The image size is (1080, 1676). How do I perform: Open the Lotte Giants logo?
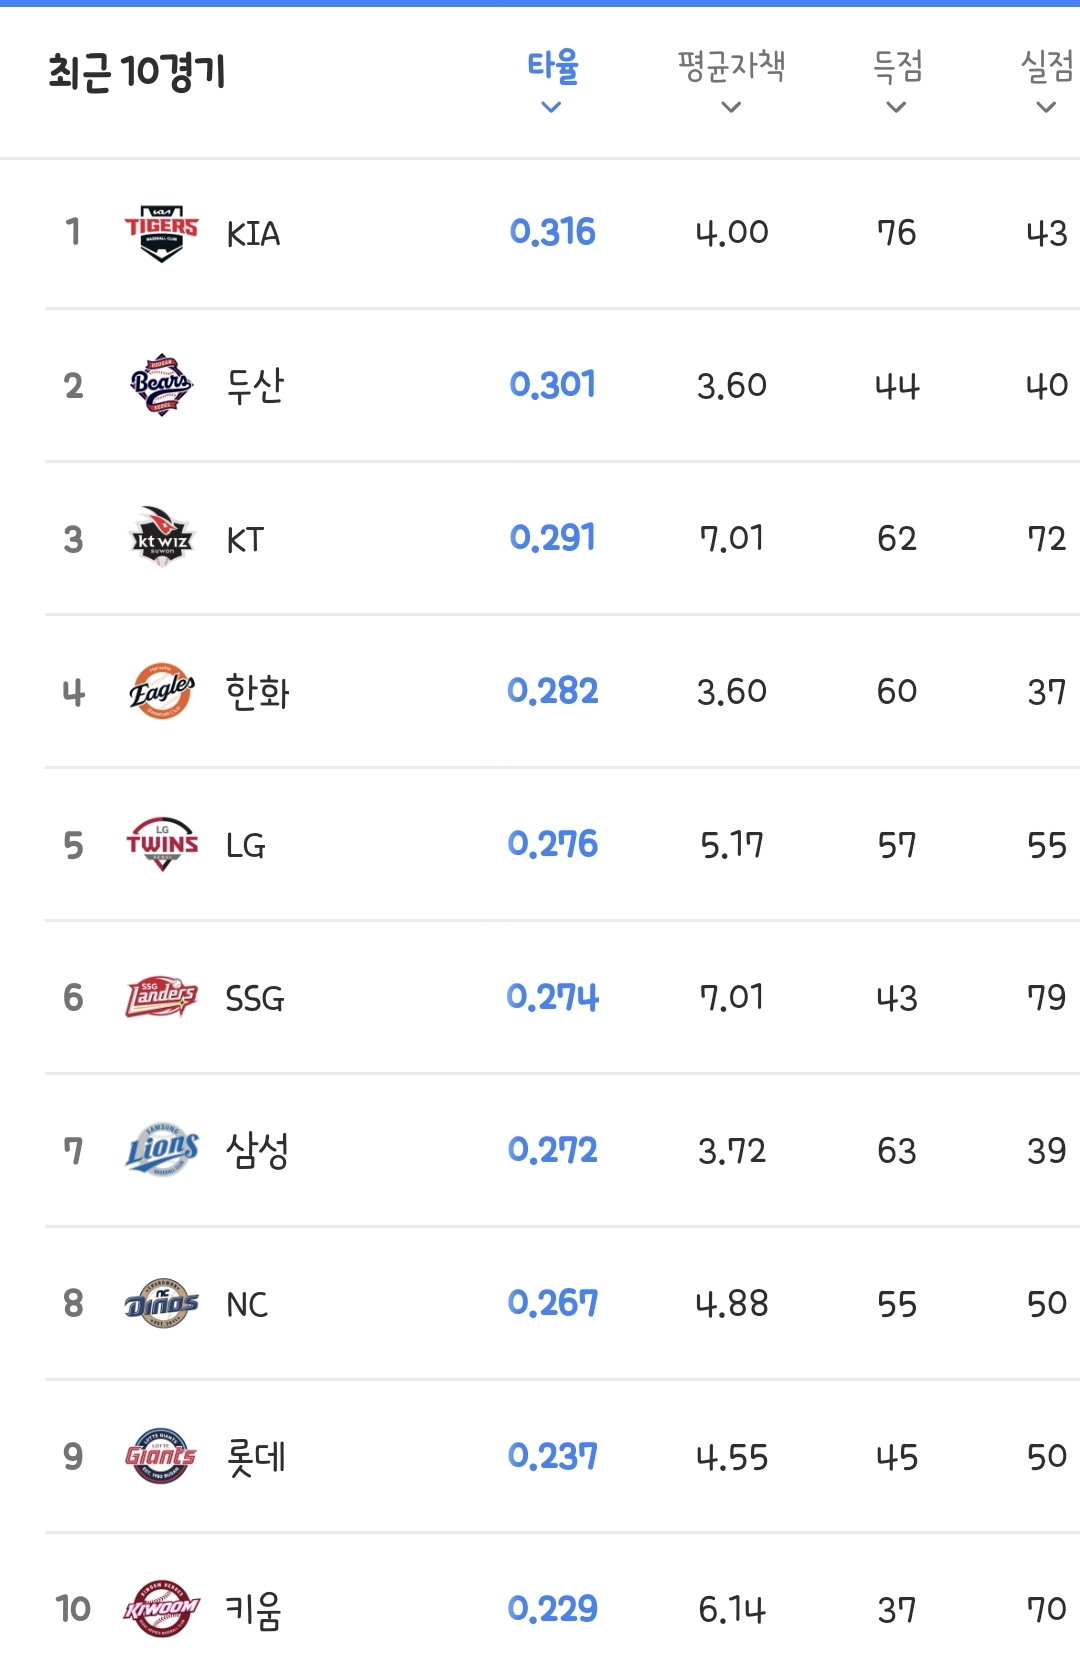pyautogui.click(x=161, y=1456)
